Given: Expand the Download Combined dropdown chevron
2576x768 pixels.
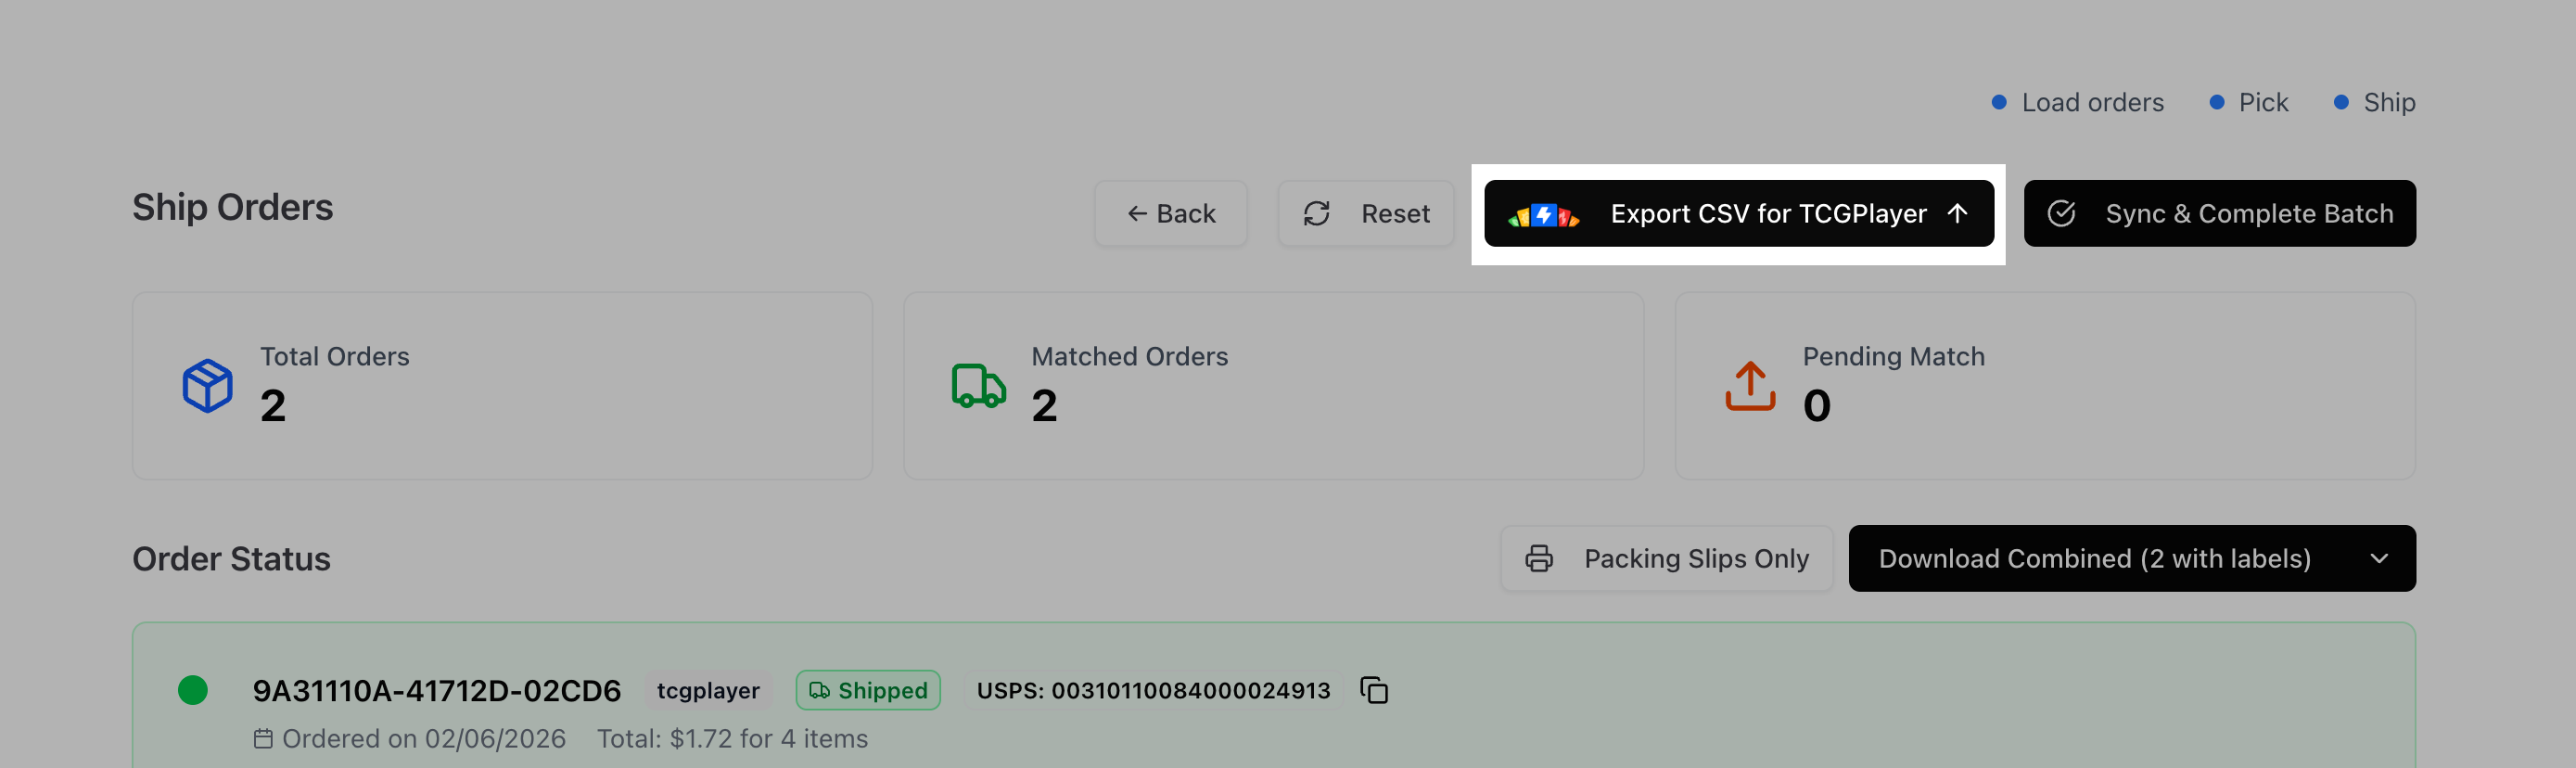Looking at the screenshot, I should point(2379,559).
